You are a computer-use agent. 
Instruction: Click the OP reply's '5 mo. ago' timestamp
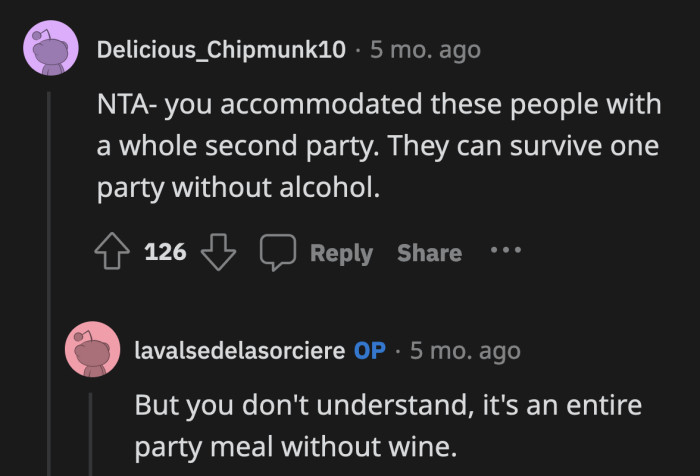(465, 351)
